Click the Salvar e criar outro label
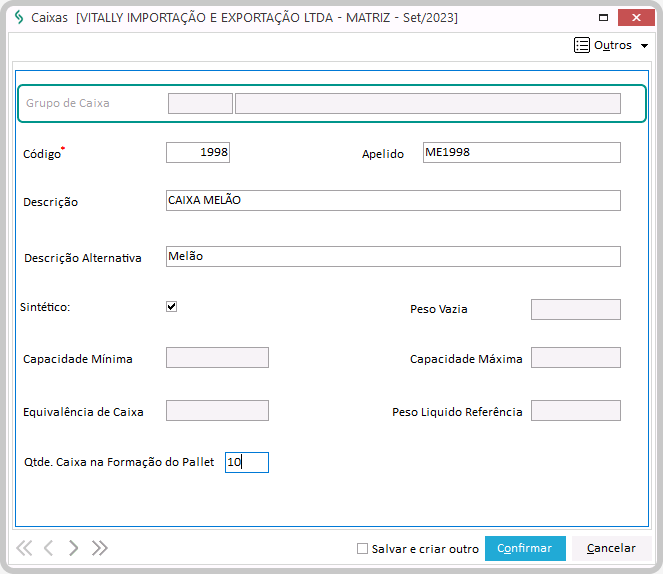 pyautogui.click(x=425, y=549)
